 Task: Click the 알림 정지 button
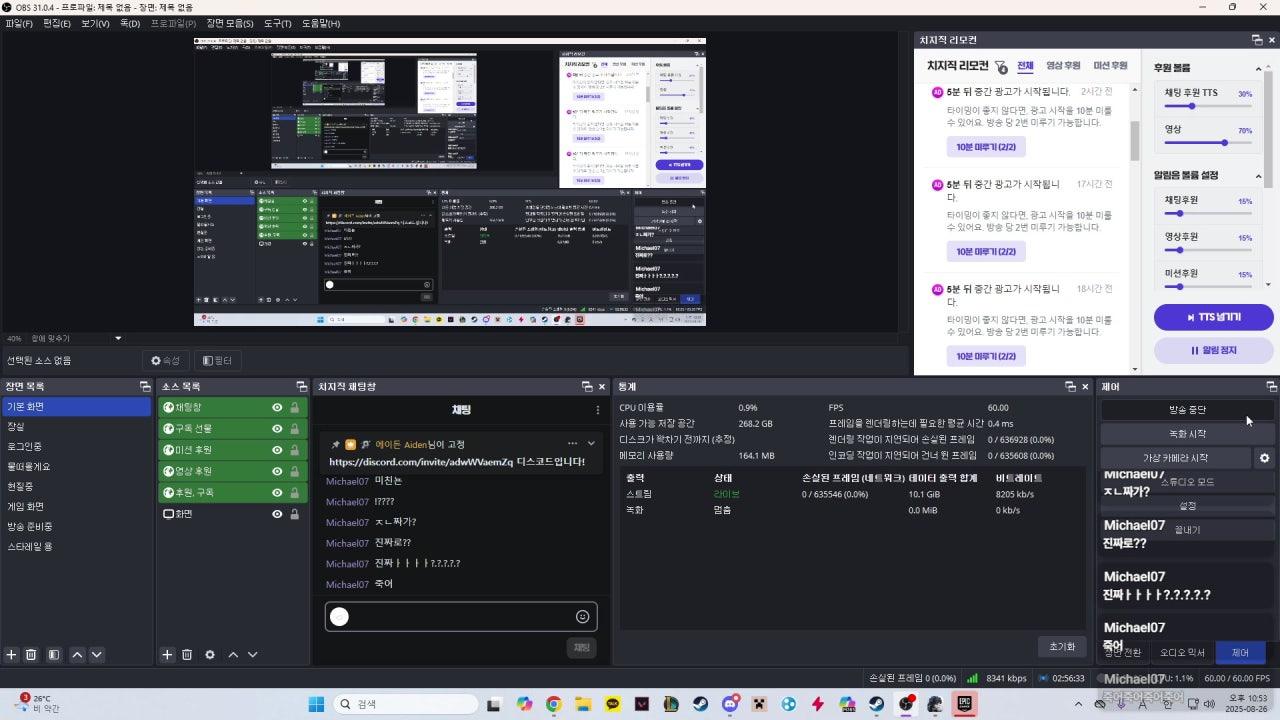point(1213,350)
